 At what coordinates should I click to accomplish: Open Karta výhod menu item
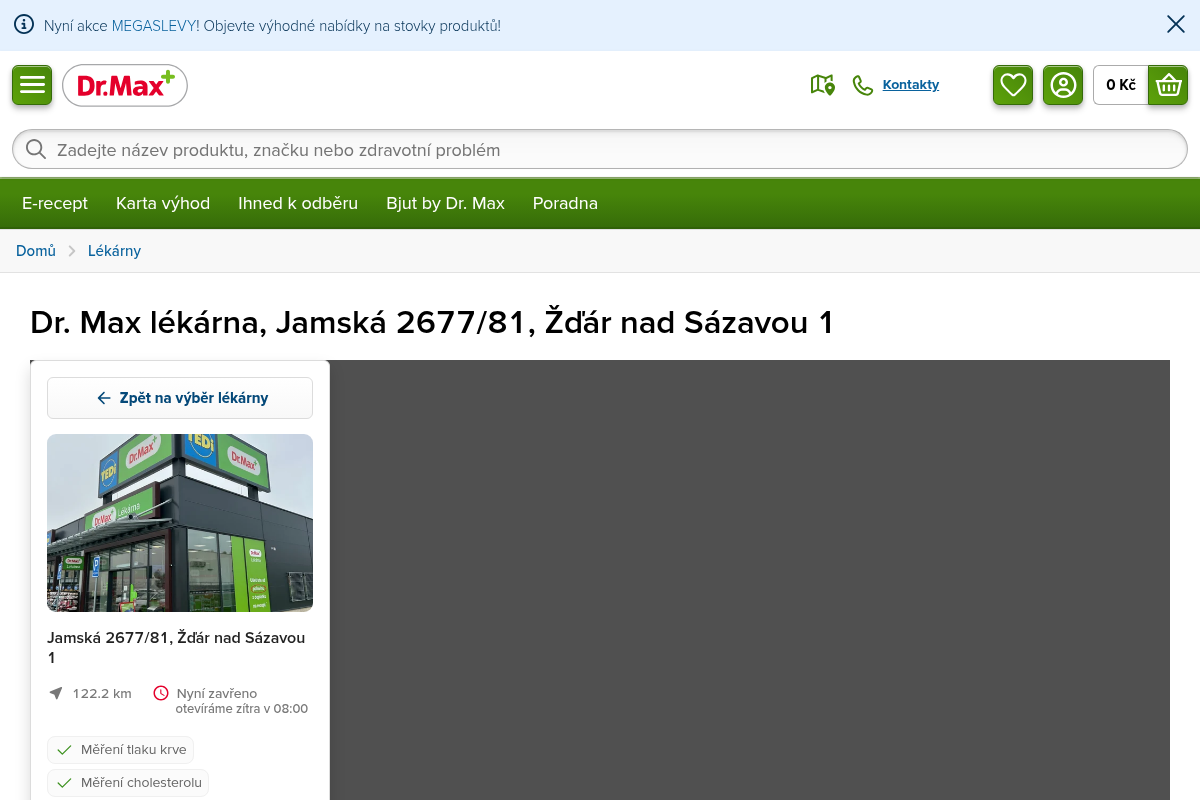tap(163, 203)
